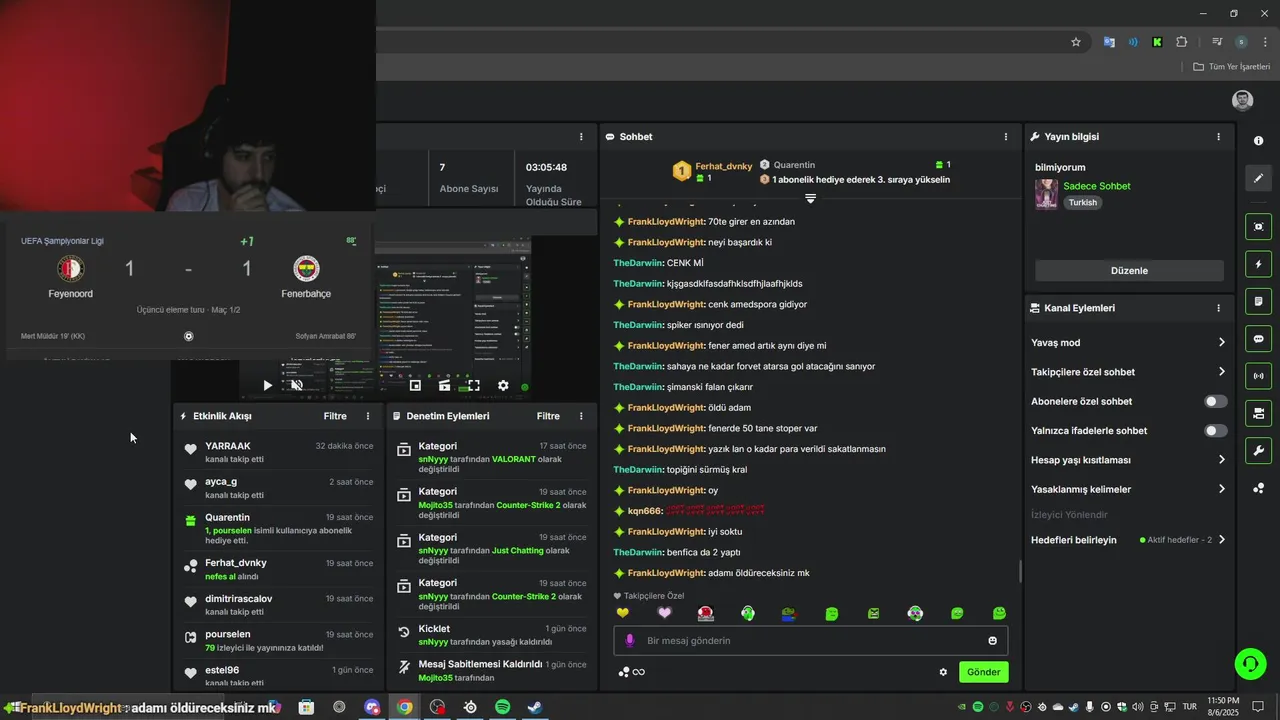Viewport: 1280px width, 720px height.
Task: Open Chrome from Windows taskbar
Action: click(404, 707)
